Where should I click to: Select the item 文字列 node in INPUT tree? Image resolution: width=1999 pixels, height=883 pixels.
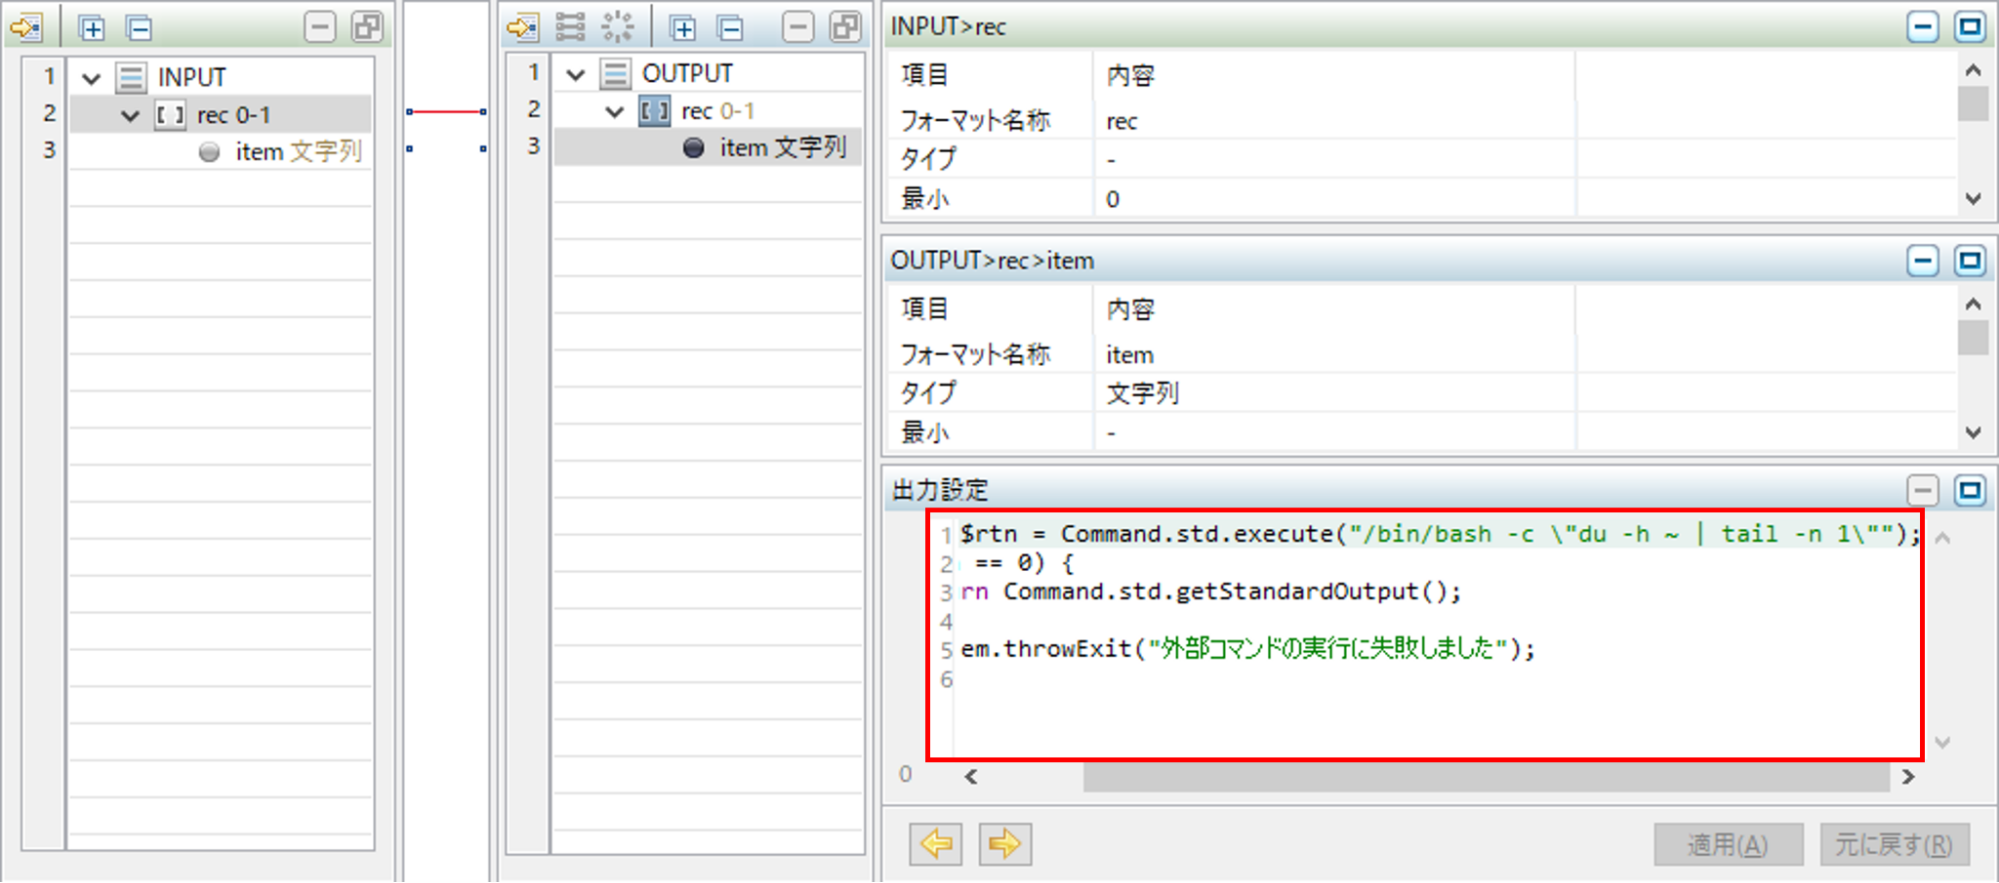tap(296, 152)
